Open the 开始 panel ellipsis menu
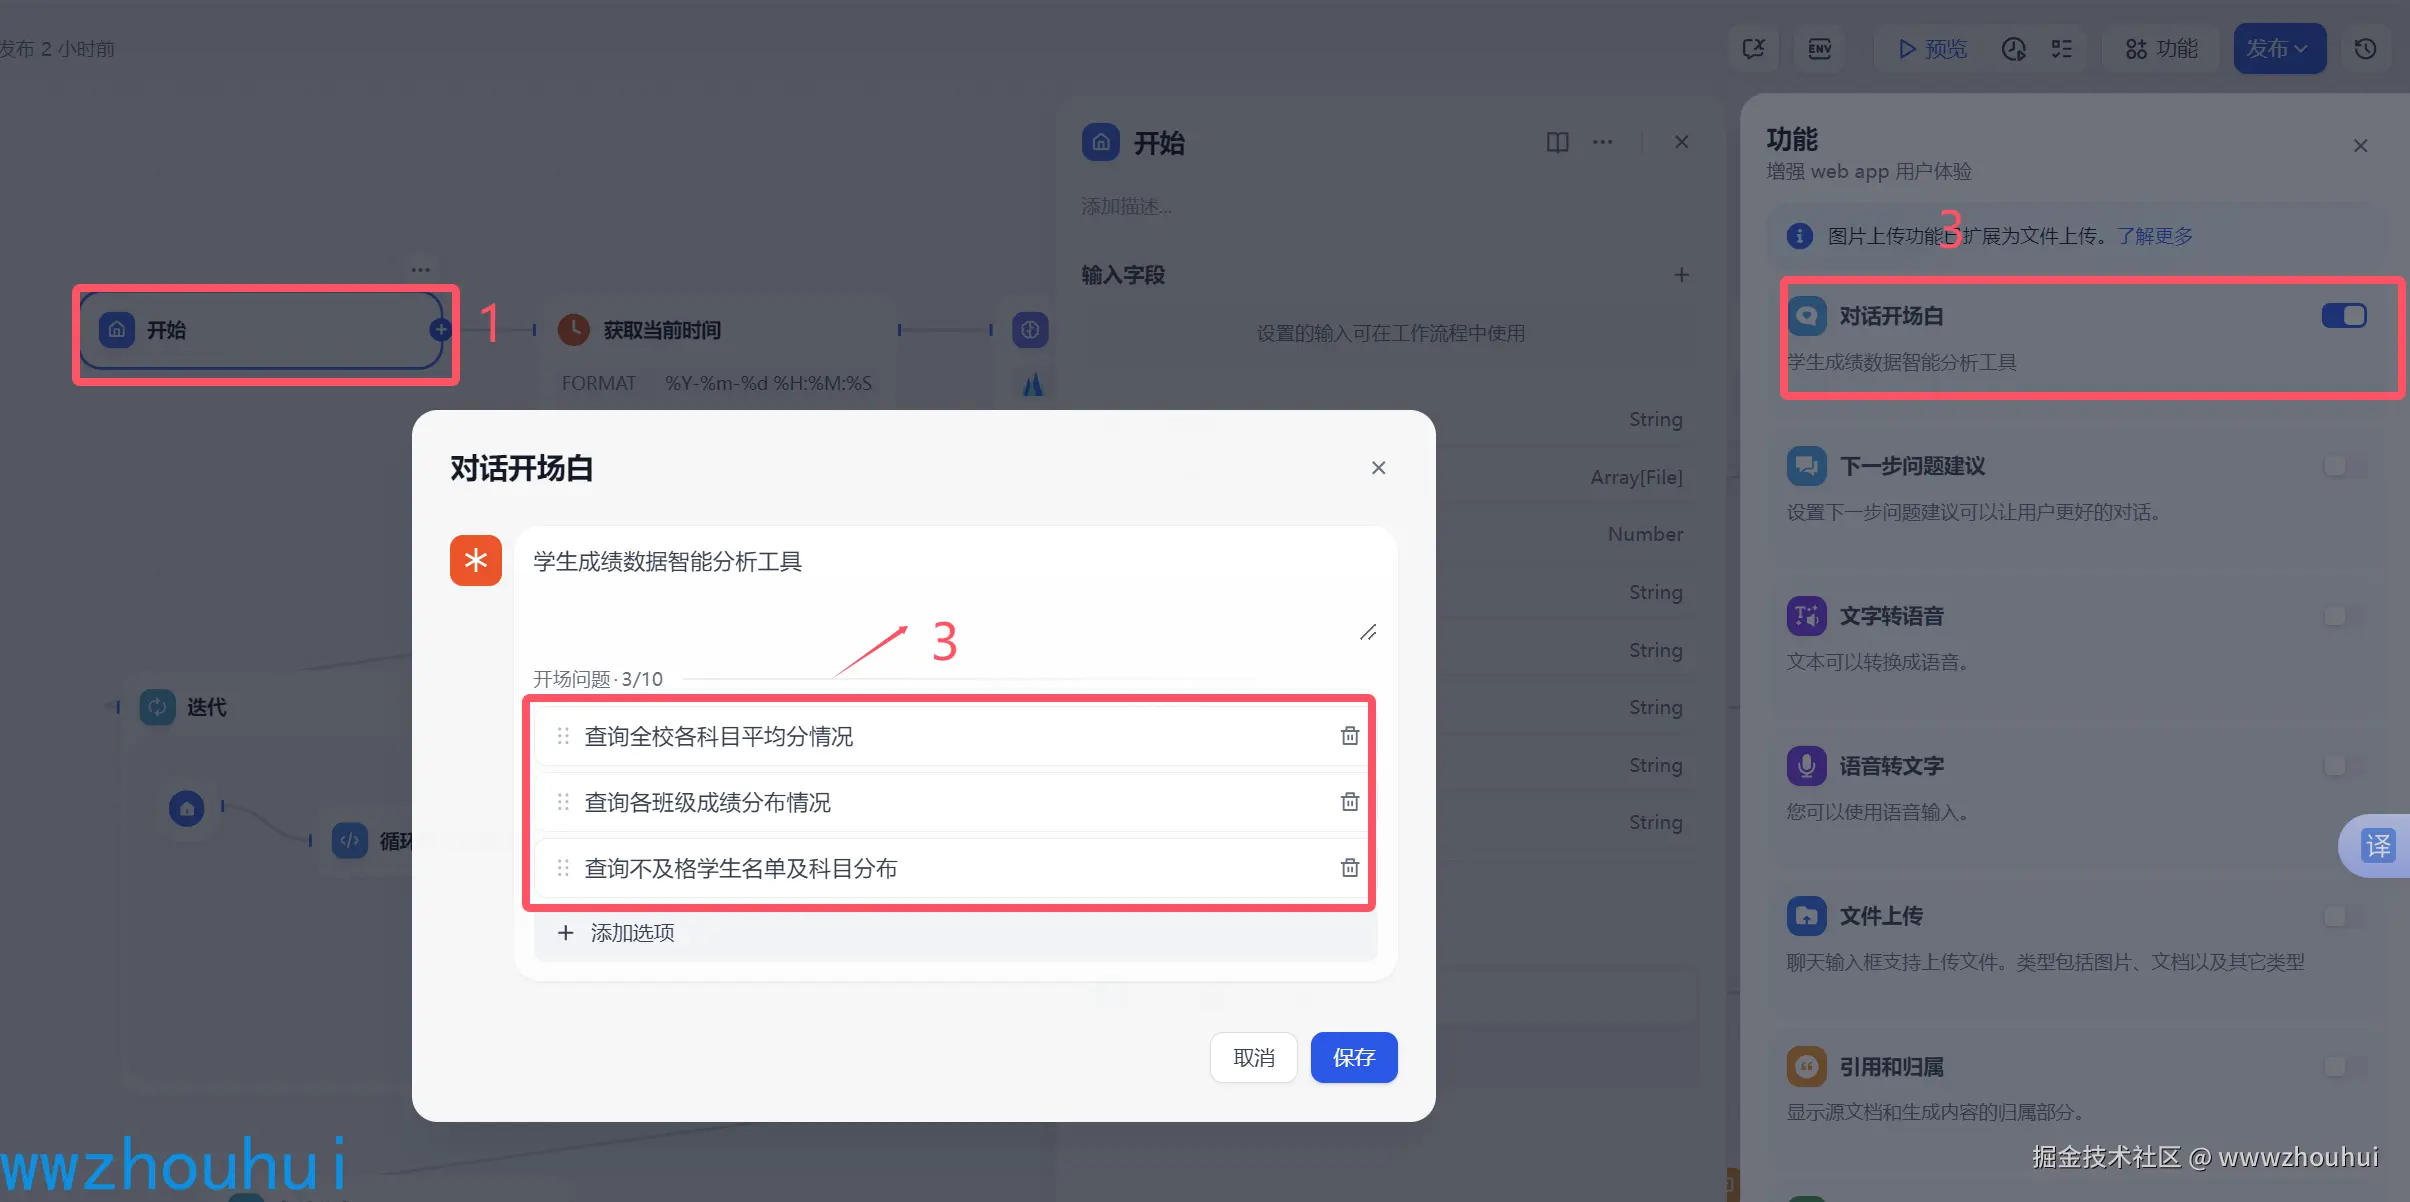 (1602, 142)
